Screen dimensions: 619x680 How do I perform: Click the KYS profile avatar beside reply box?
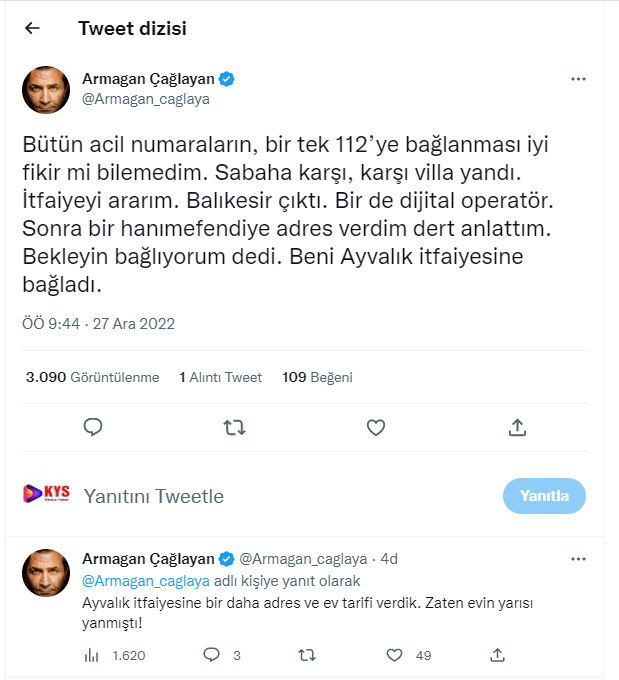[x=46, y=494]
